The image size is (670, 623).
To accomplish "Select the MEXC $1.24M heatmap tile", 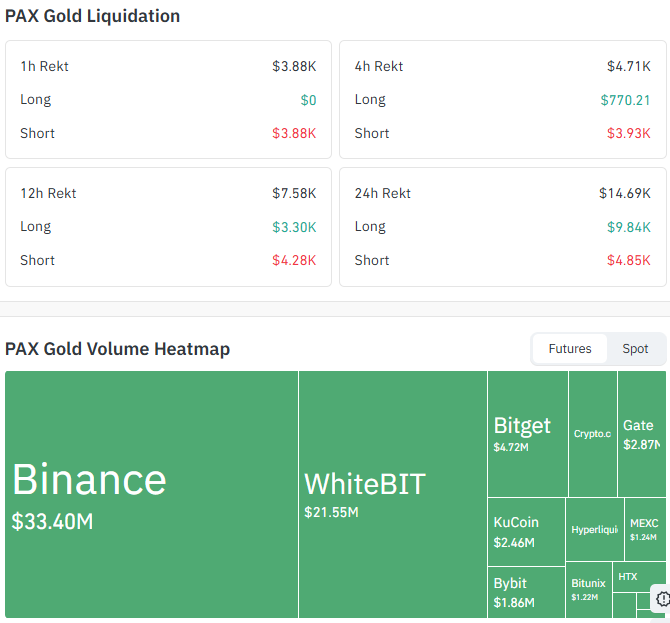I will (645, 529).
